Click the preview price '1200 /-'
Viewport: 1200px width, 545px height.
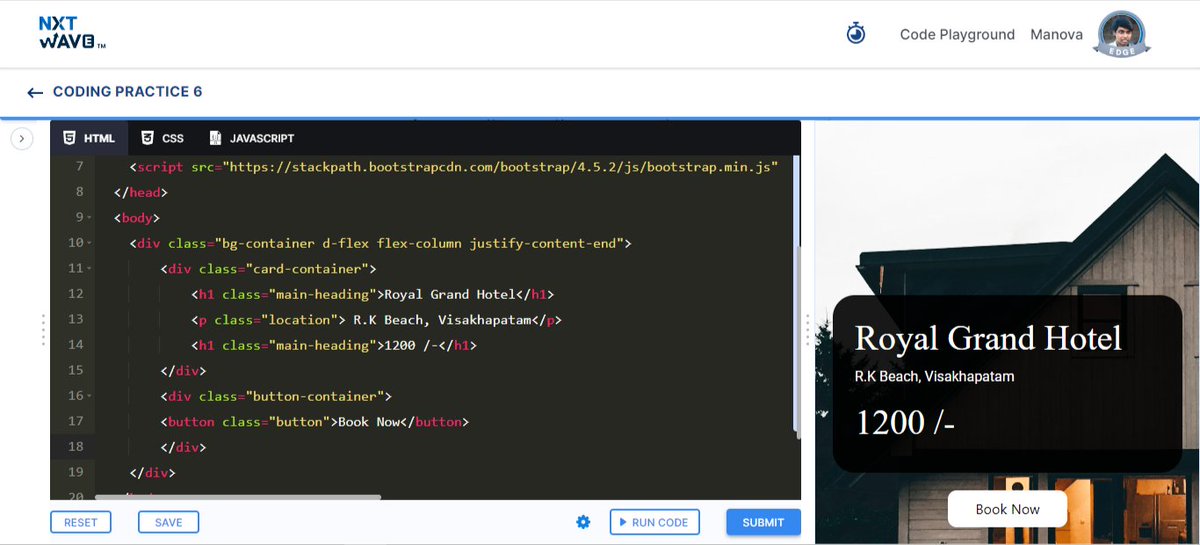(x=905, y=423)
